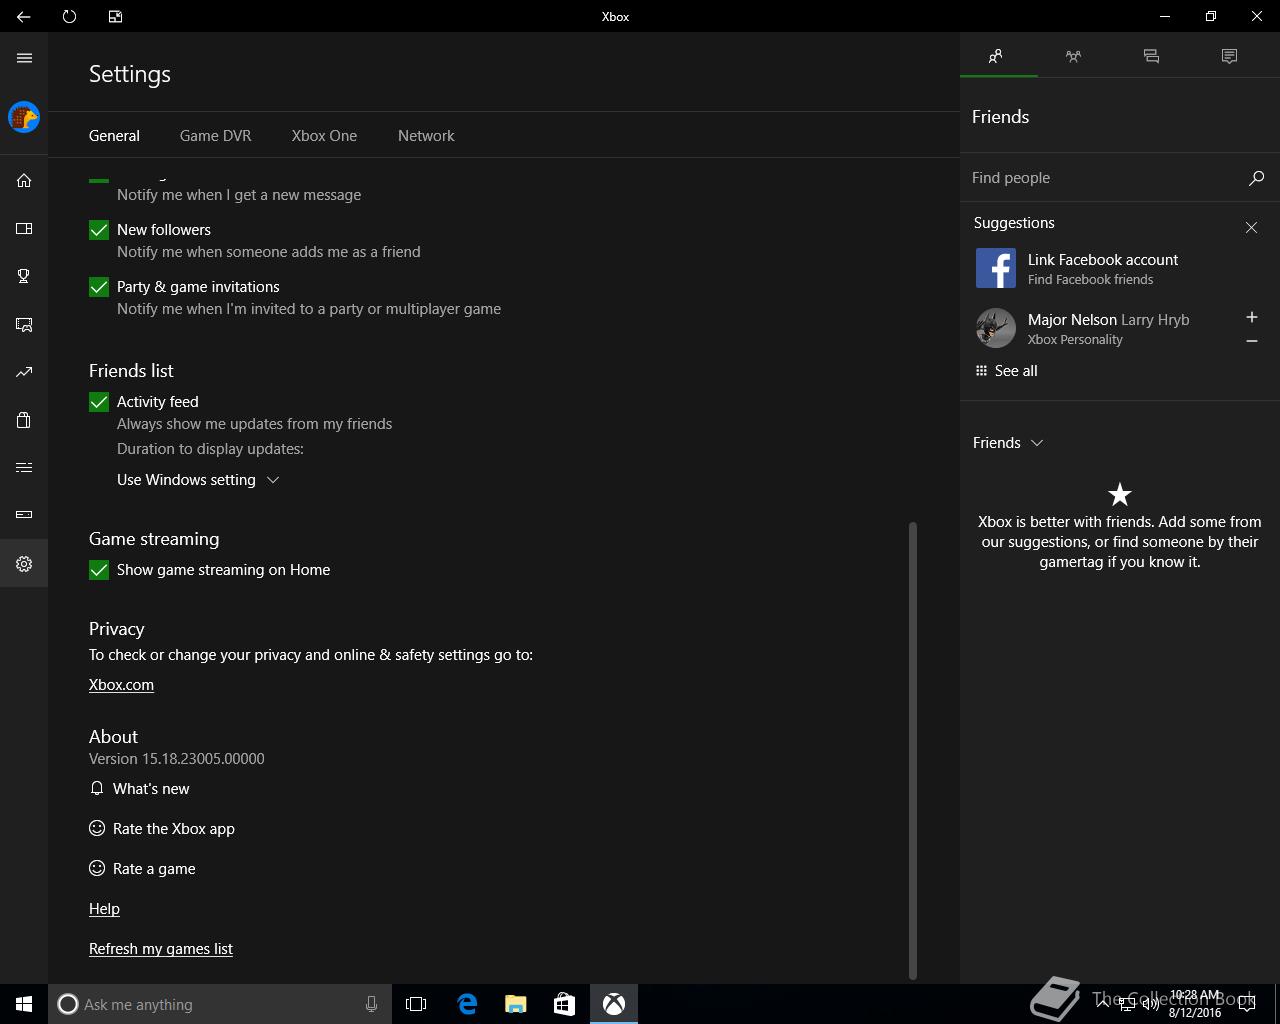Click See all suggestions
Viewport: 1280px width, 1024px height.
1007,371
